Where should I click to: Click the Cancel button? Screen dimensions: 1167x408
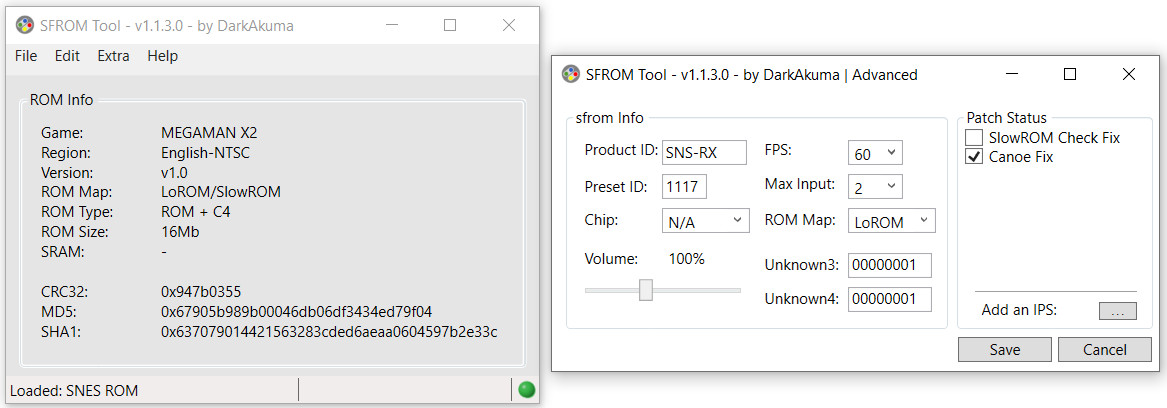pos(1104,349)
